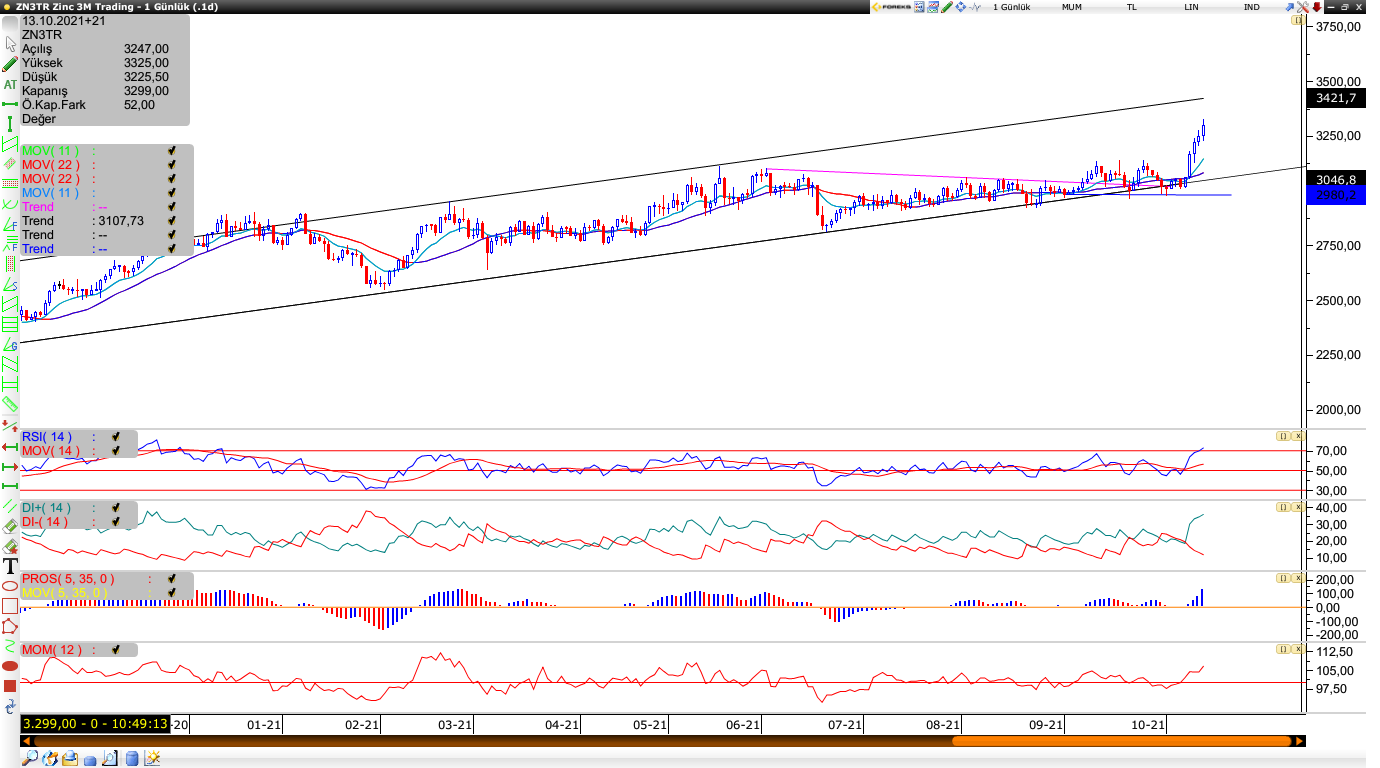Click the chart template icon beside the pencil
Viewport: 1380px width, 768px height.
[932, 7]
